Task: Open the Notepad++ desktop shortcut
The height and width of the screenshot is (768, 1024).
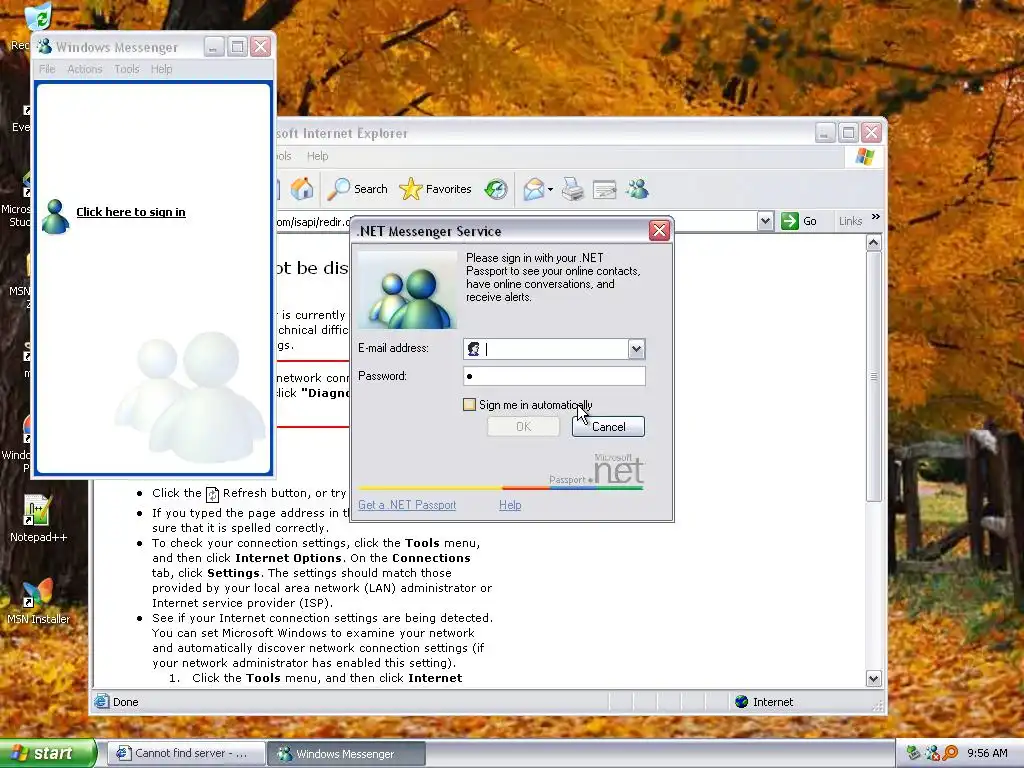Action: tap(38, 519)
